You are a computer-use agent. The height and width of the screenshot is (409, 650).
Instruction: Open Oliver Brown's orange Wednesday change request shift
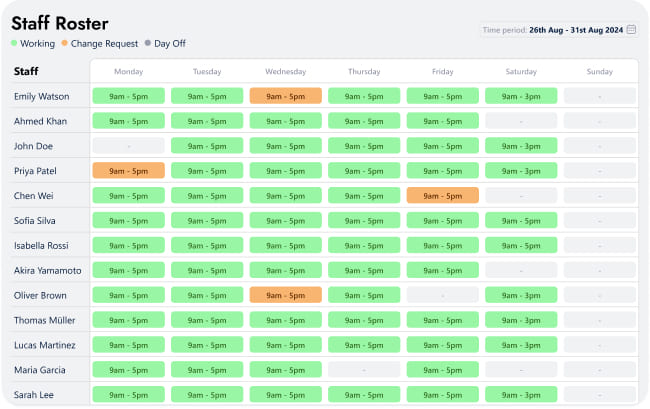coord(286,295)
